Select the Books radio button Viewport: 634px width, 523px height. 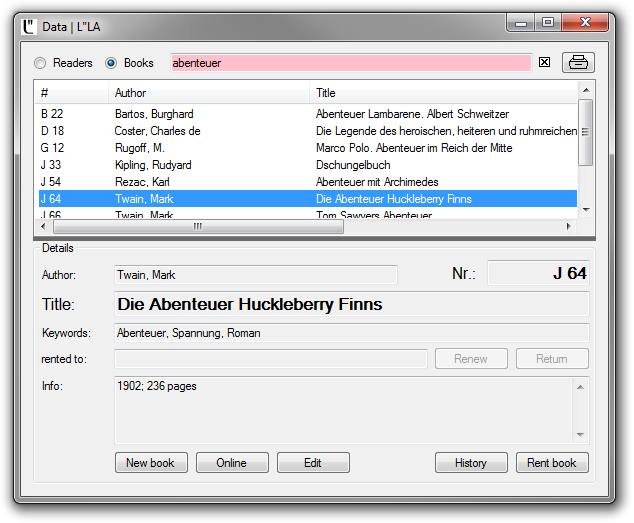click(x=111, y=63)
